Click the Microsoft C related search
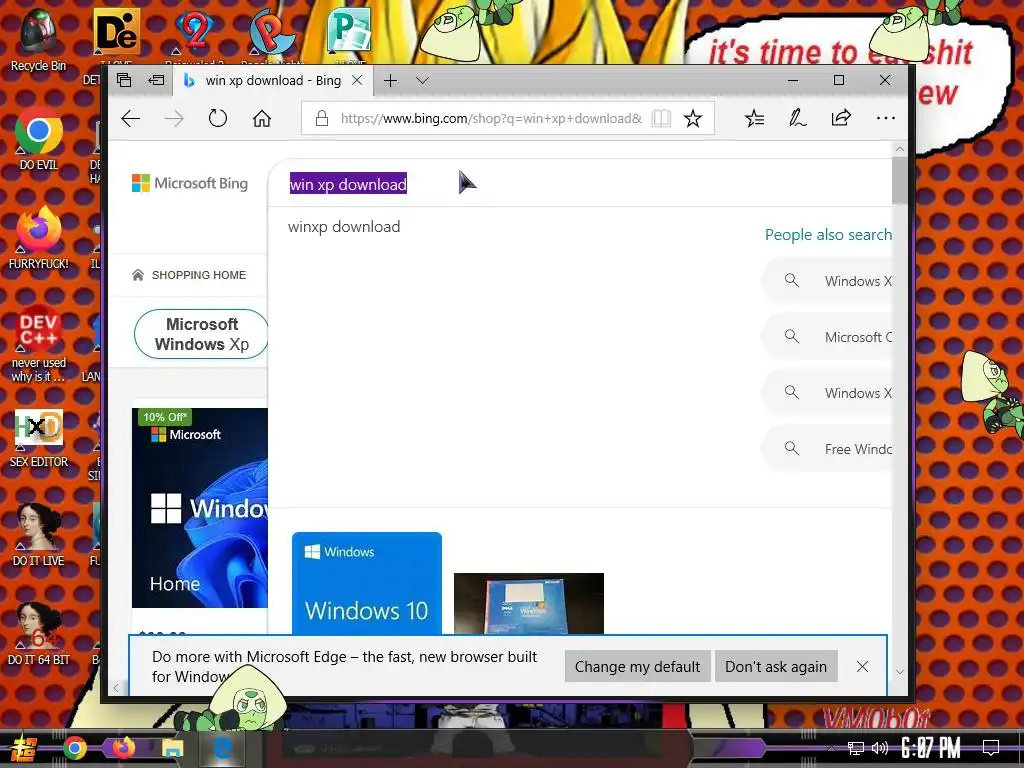Image resolution: width=1024 pixels, height=768 pixels. 827,337
